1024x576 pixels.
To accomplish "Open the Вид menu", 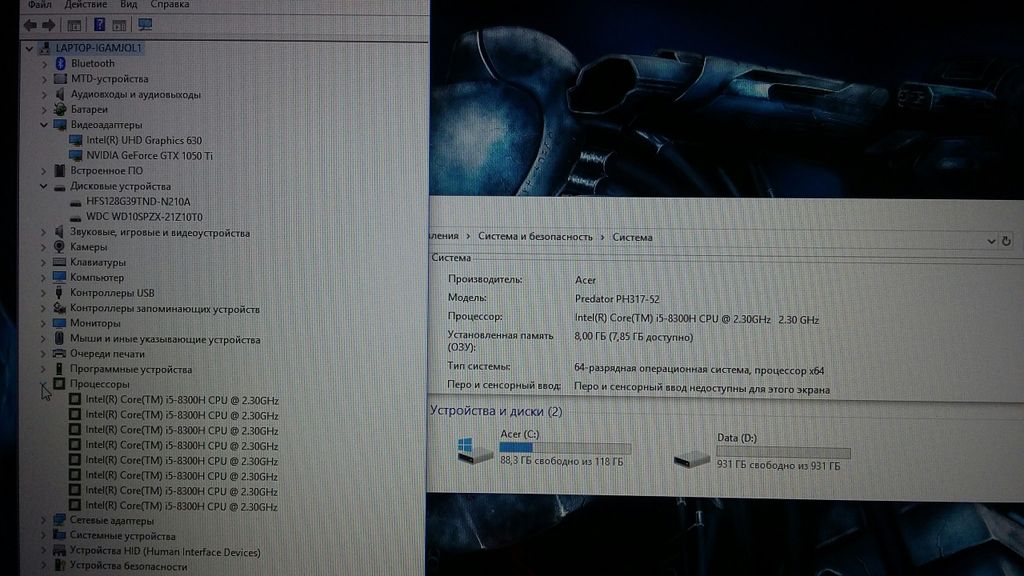I will 129,5.
